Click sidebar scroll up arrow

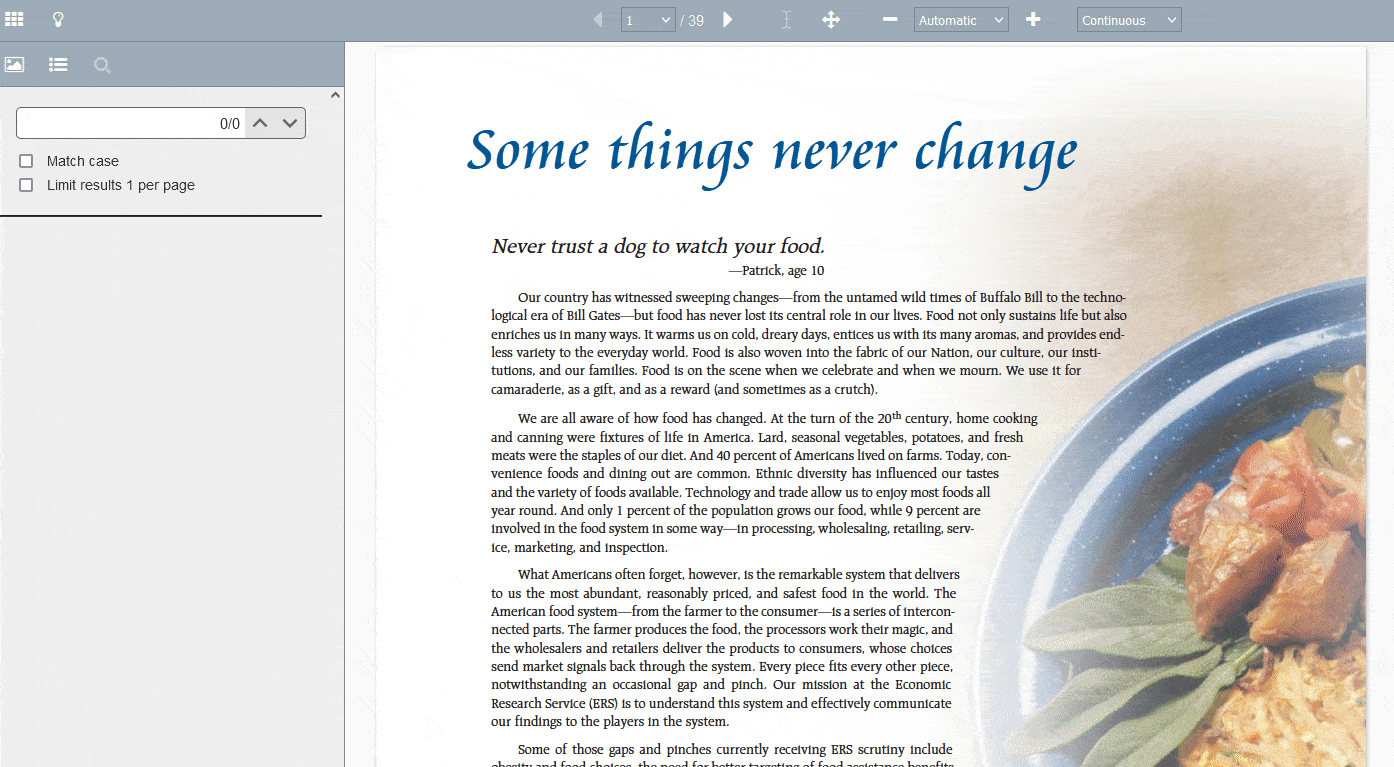click(335, 95)
